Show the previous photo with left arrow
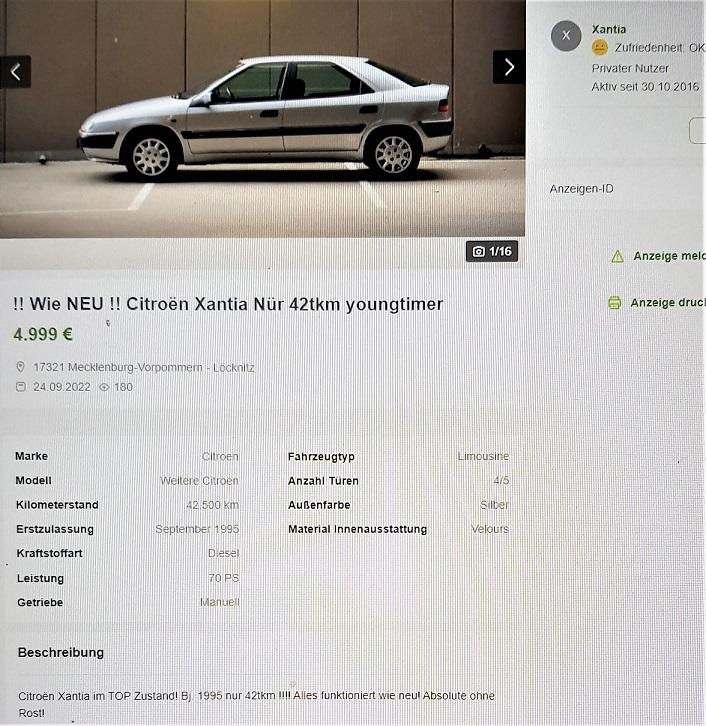The width and height of the screenshot is (706, 726). [x=15, y=72]
